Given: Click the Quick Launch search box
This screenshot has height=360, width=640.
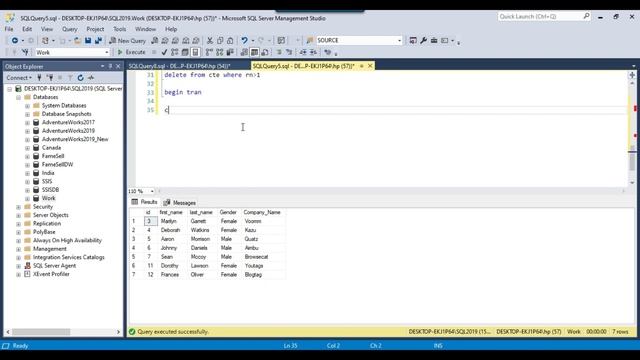Looking at the screenshot, I should (x=544, y=16).
